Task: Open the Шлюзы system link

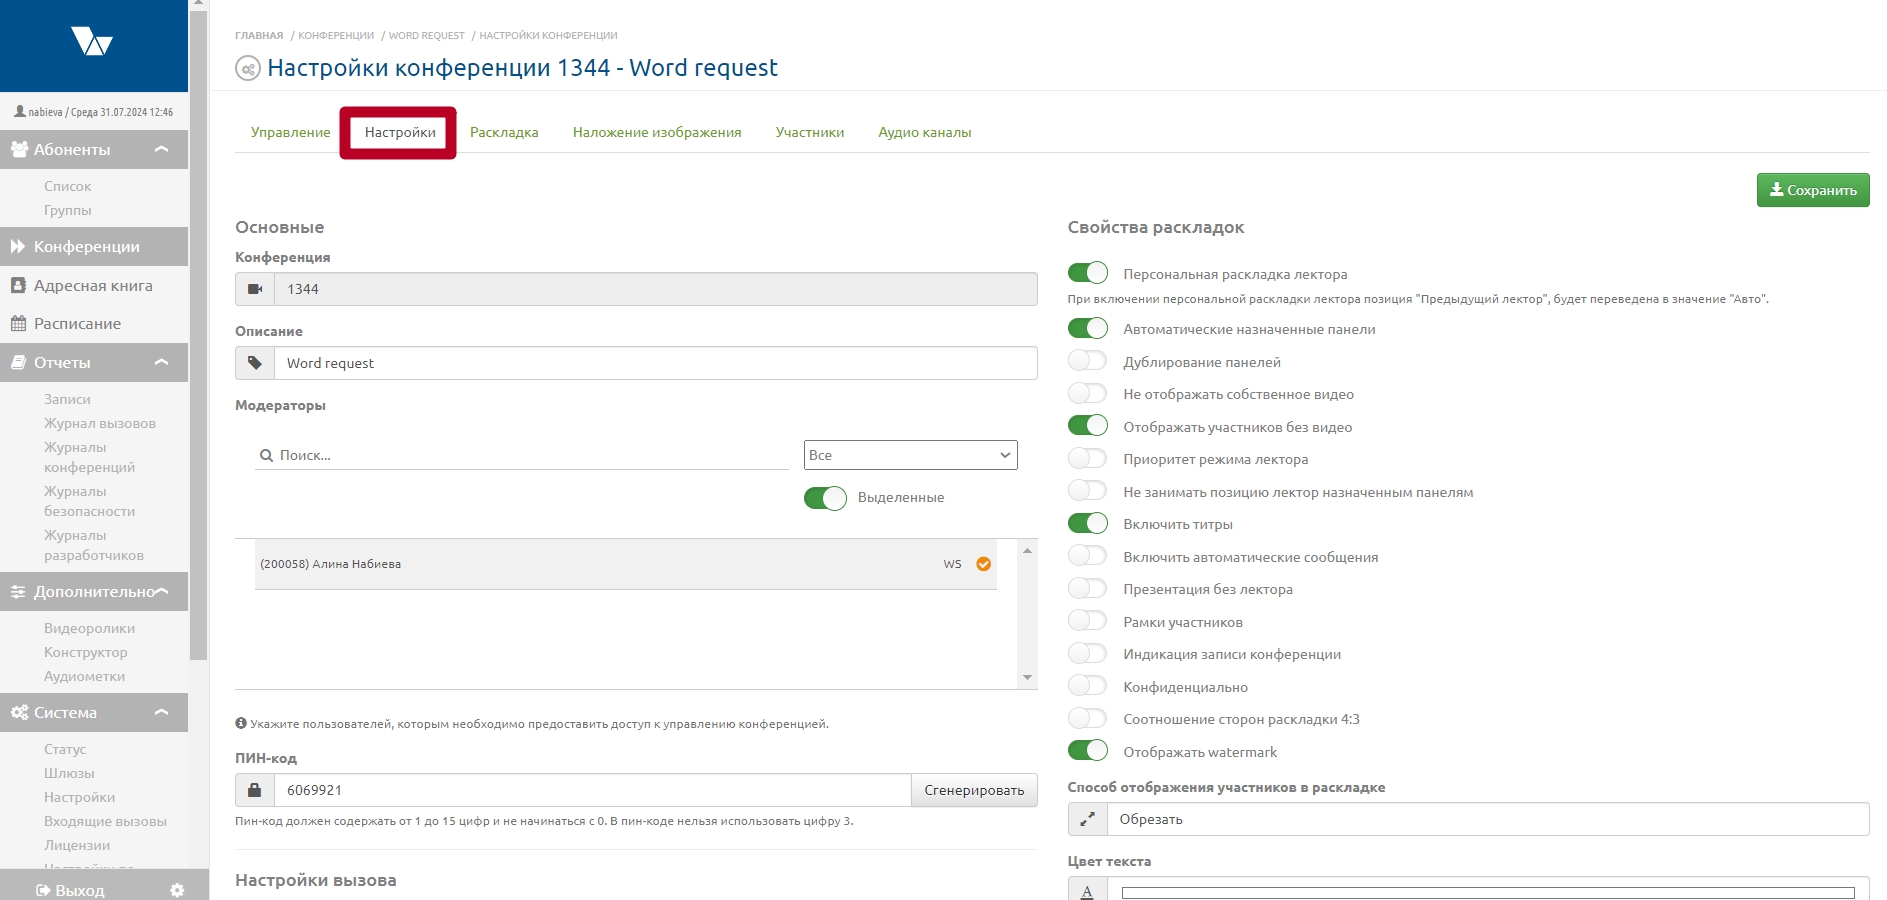Action: [x=69, y=773]
